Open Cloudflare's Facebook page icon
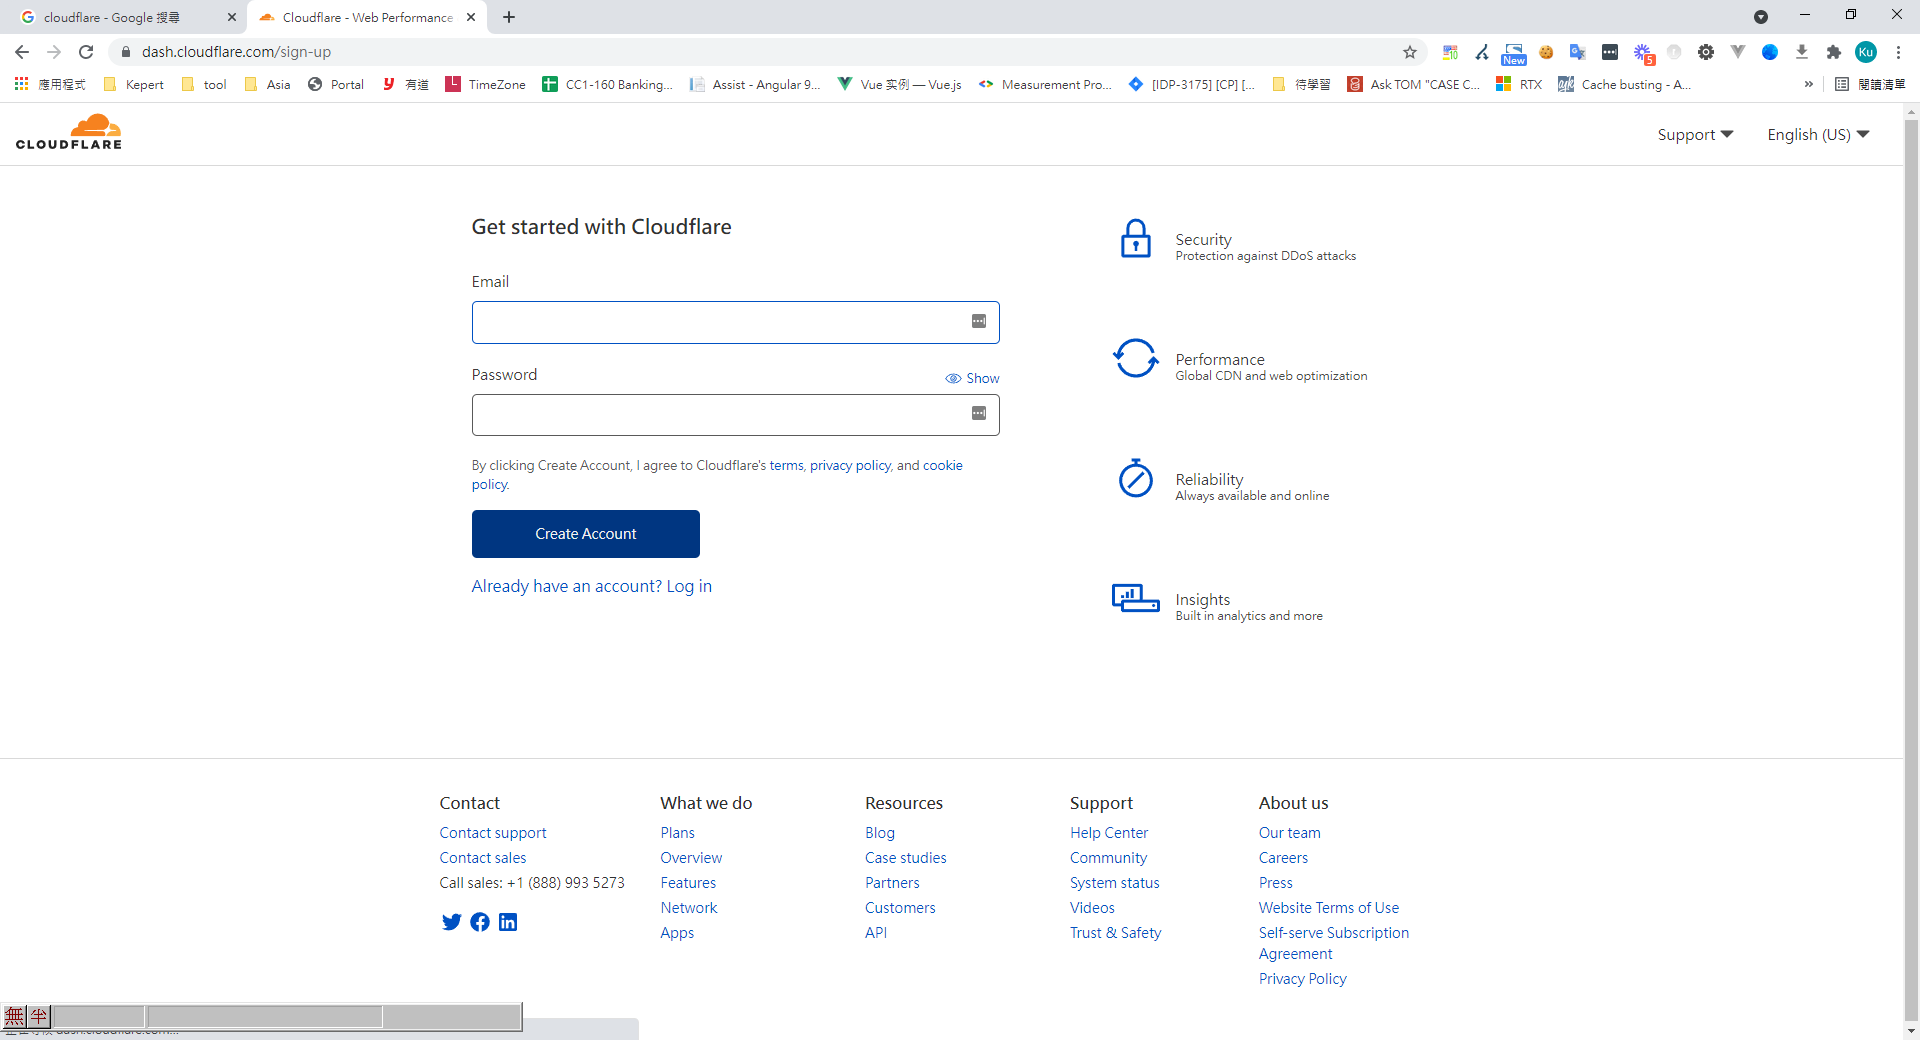The image size is (1920, 1040). click(480, 922)
